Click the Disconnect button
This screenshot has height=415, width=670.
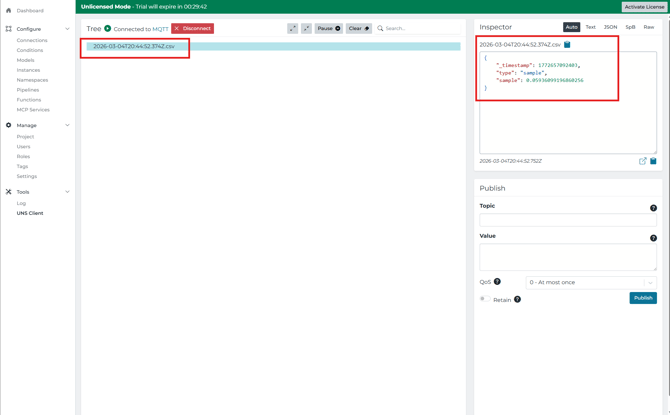tap(193, 28)
